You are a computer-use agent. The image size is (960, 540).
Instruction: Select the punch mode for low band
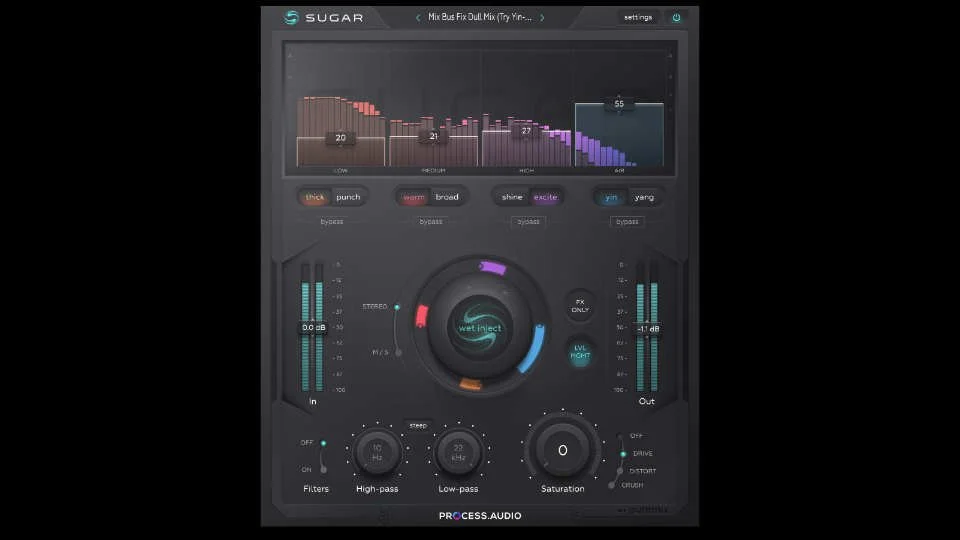click(348, 197)
